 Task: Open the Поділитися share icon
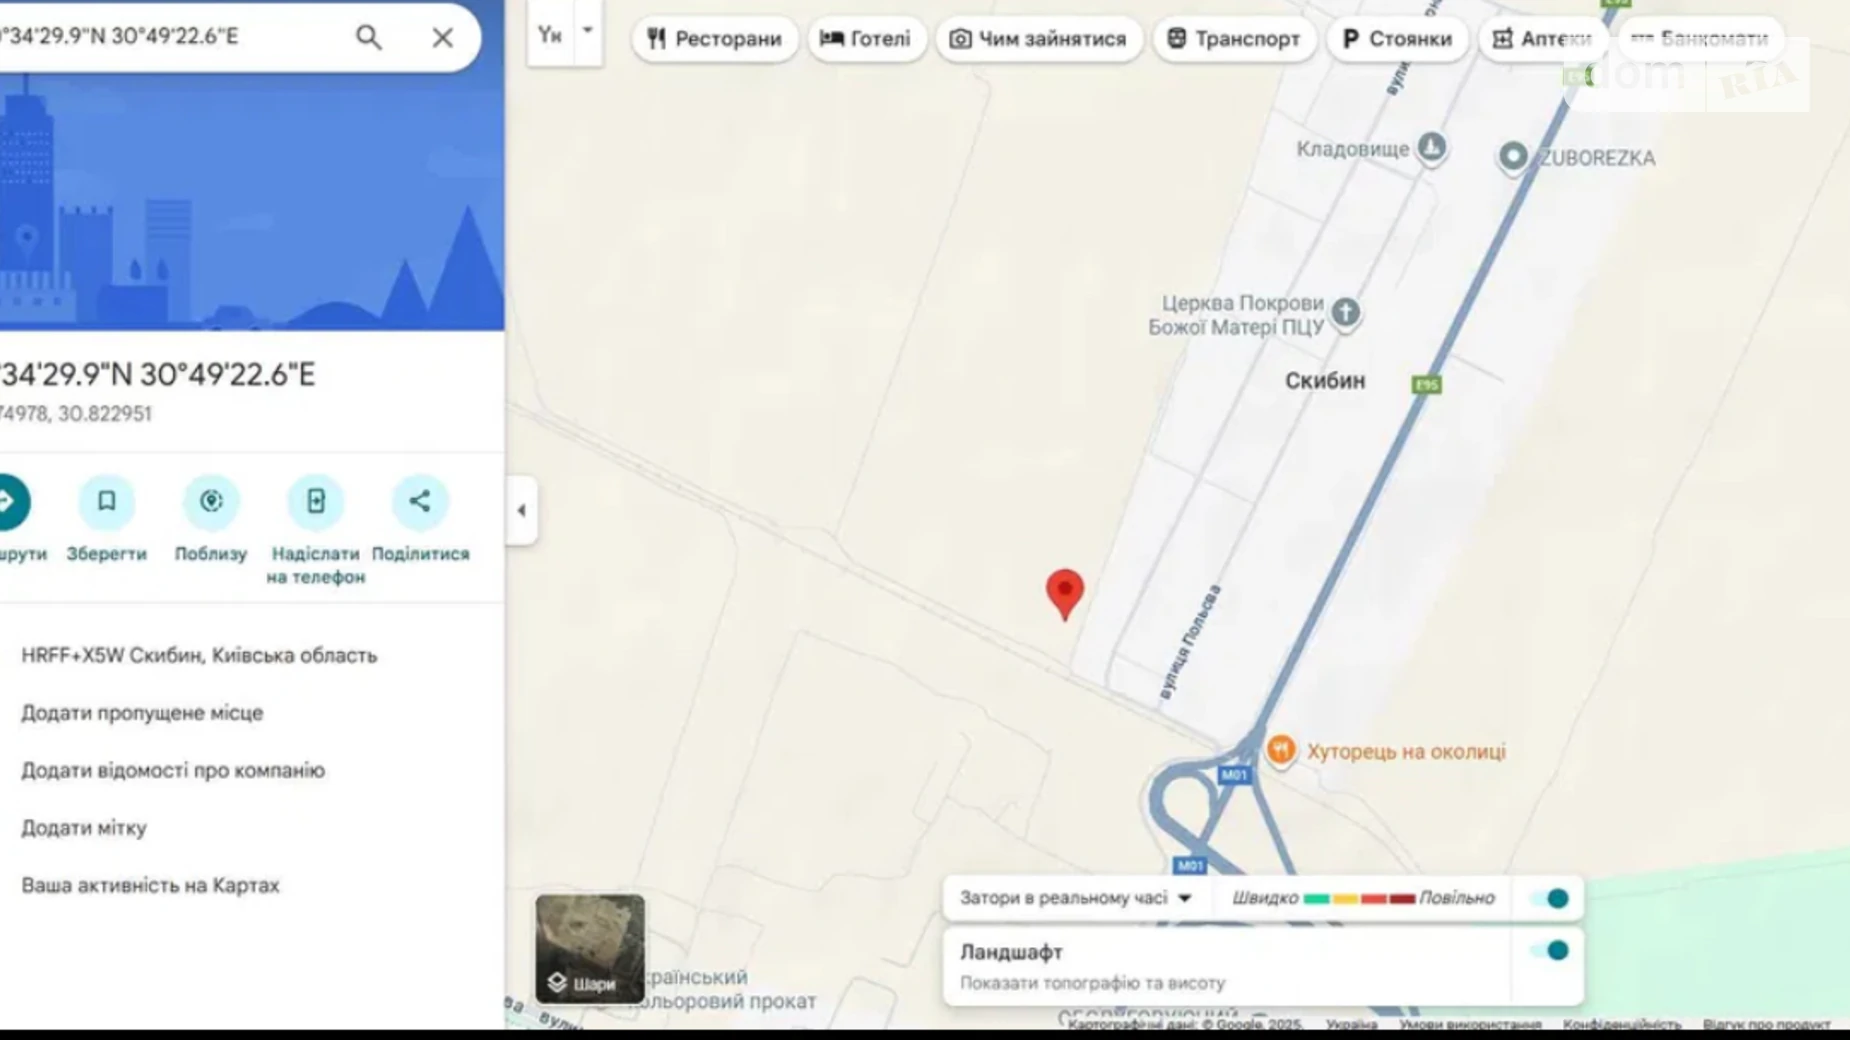coord(420,502)
